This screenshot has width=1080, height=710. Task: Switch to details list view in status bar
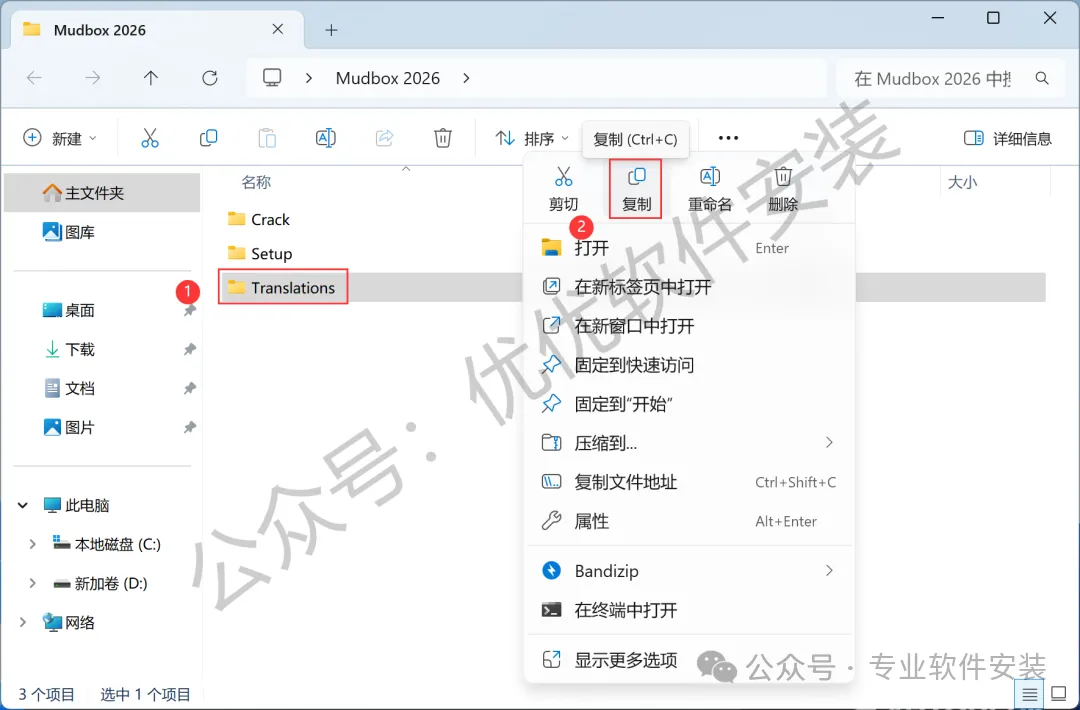point(1029,693)
